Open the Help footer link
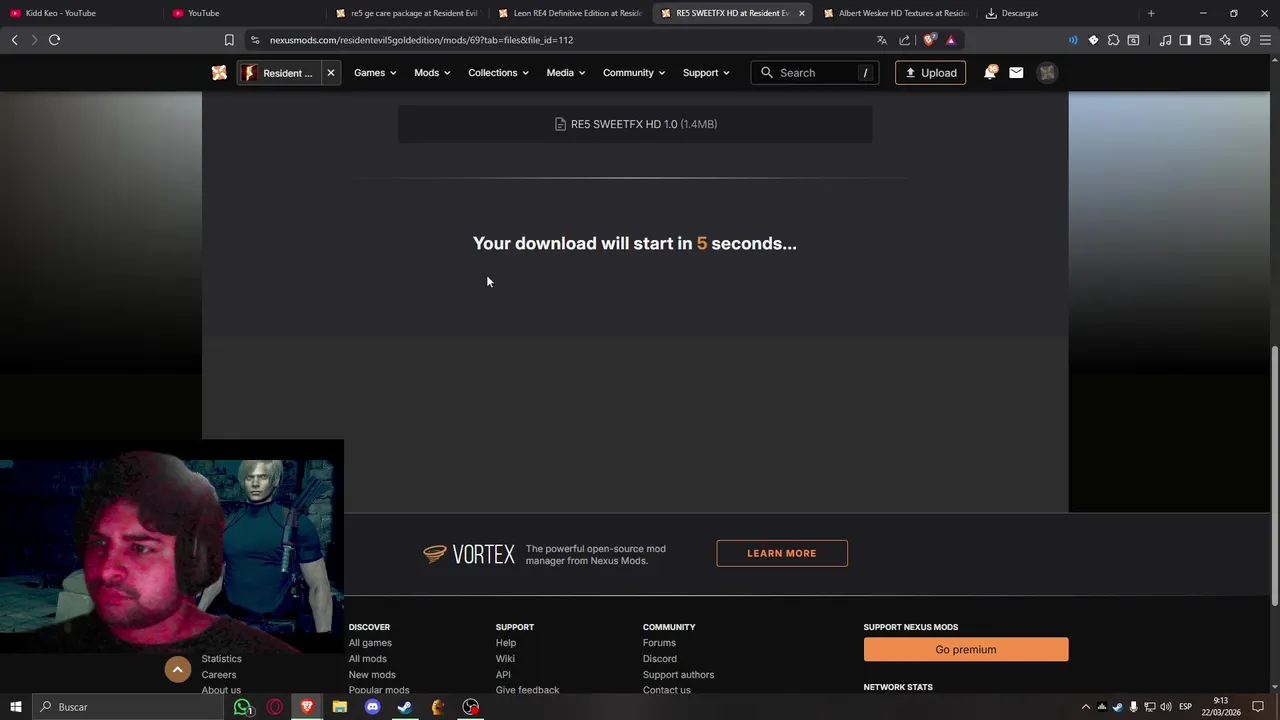 coord(506,643)
